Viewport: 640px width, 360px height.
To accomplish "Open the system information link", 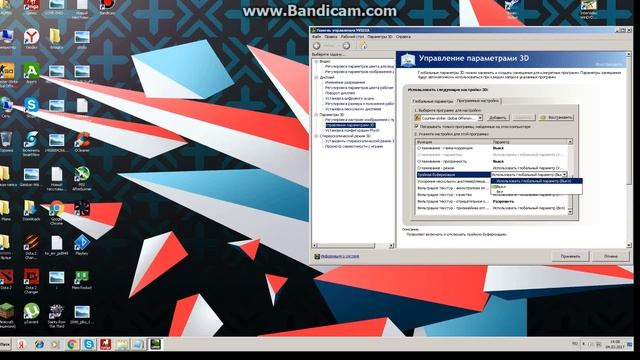I will 340,256.
